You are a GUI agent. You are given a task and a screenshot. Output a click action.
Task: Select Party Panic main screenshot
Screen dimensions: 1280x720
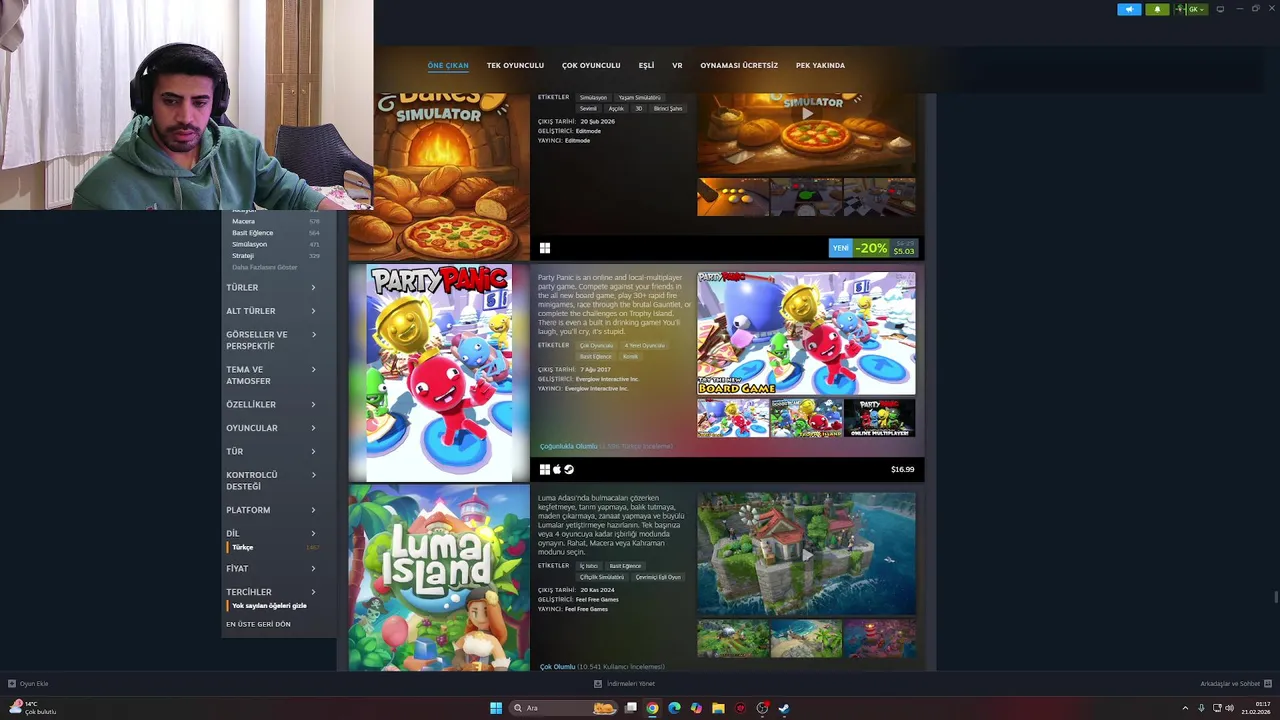[806, 333]
